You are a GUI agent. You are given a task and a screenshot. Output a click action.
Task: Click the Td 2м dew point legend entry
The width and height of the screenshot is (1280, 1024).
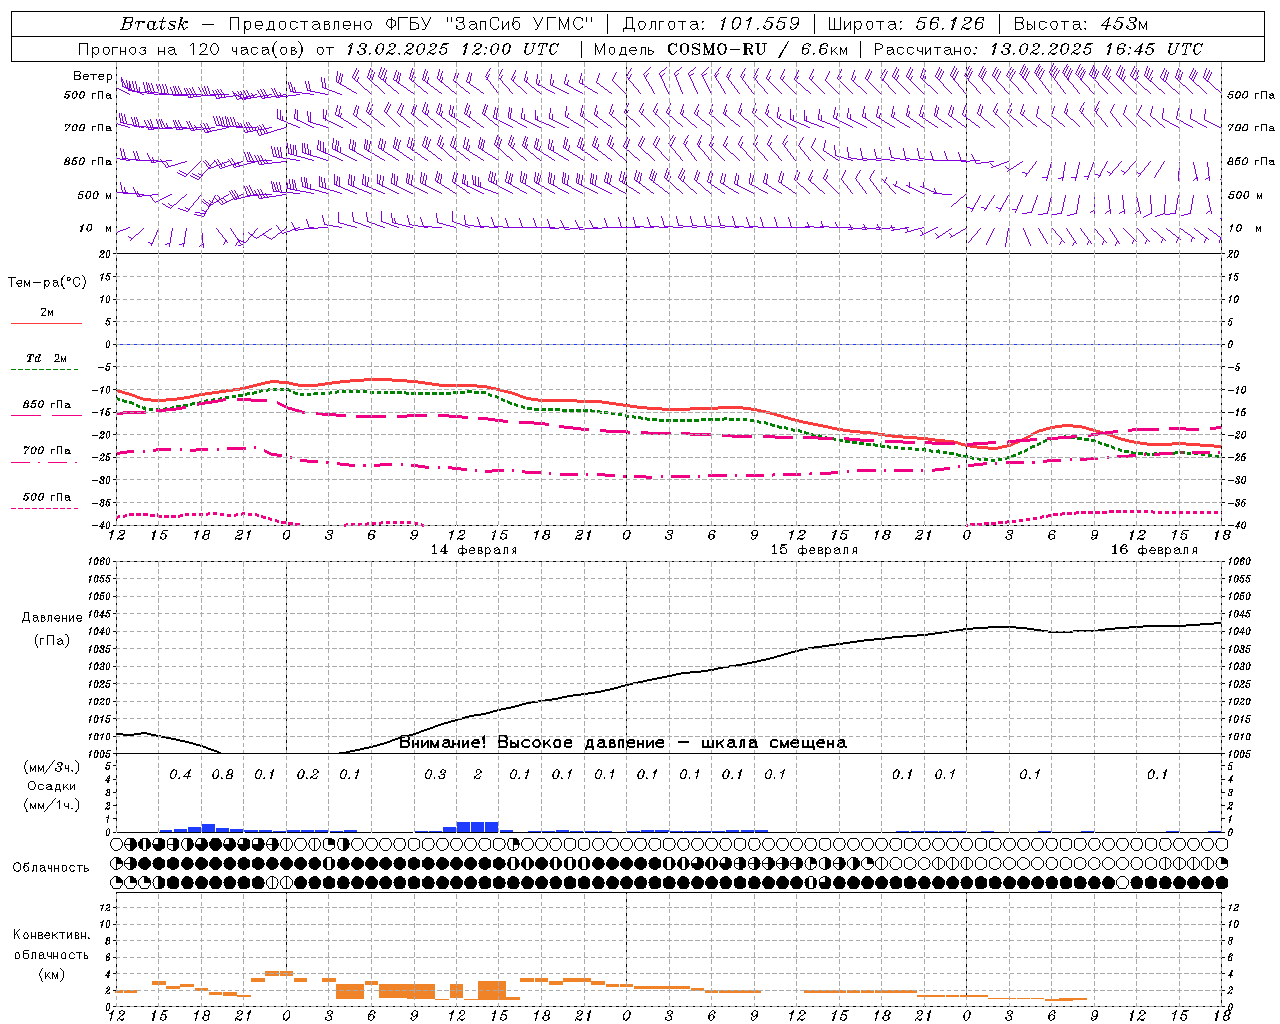click(47, 358)
